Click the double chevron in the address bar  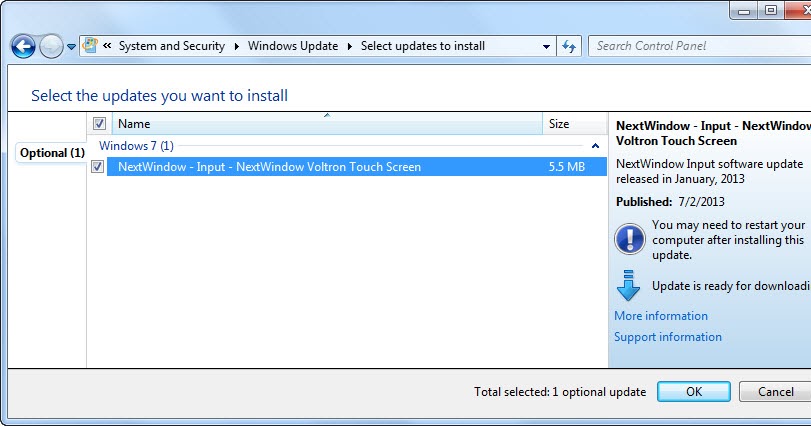click(107, 45)
